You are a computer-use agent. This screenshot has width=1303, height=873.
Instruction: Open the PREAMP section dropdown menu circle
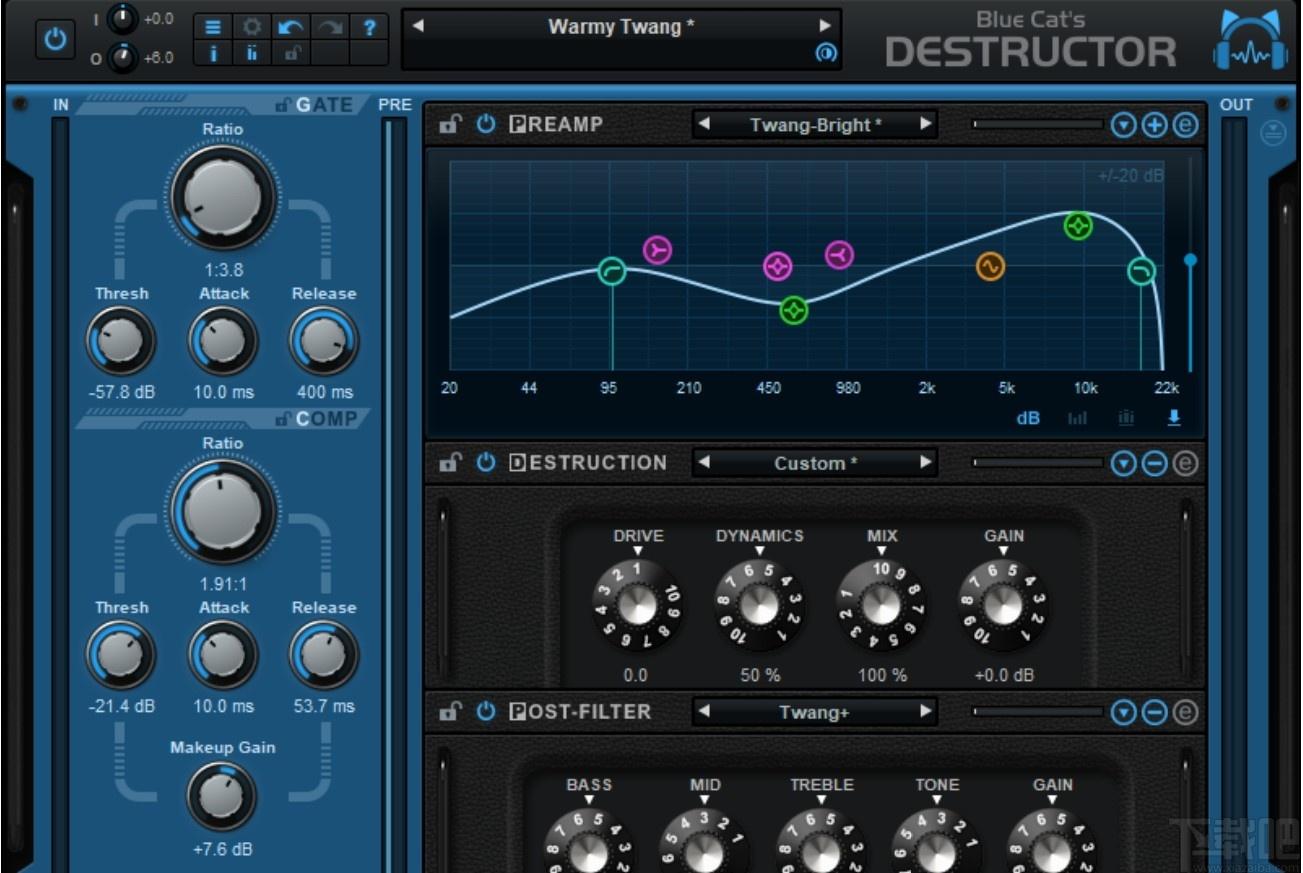click(x=1124, y=125)
